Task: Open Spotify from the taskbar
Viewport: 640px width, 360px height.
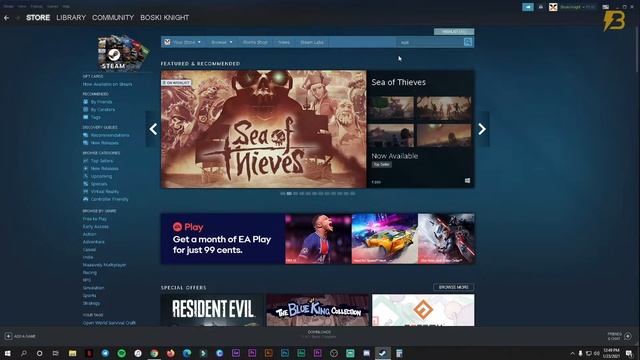Action: tap(122, 353)
